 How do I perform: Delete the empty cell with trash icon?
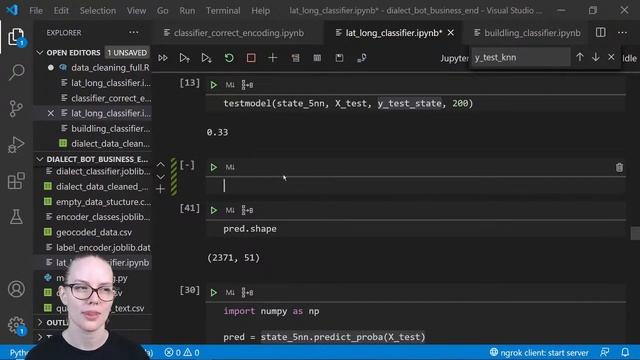tap(619, 167)
